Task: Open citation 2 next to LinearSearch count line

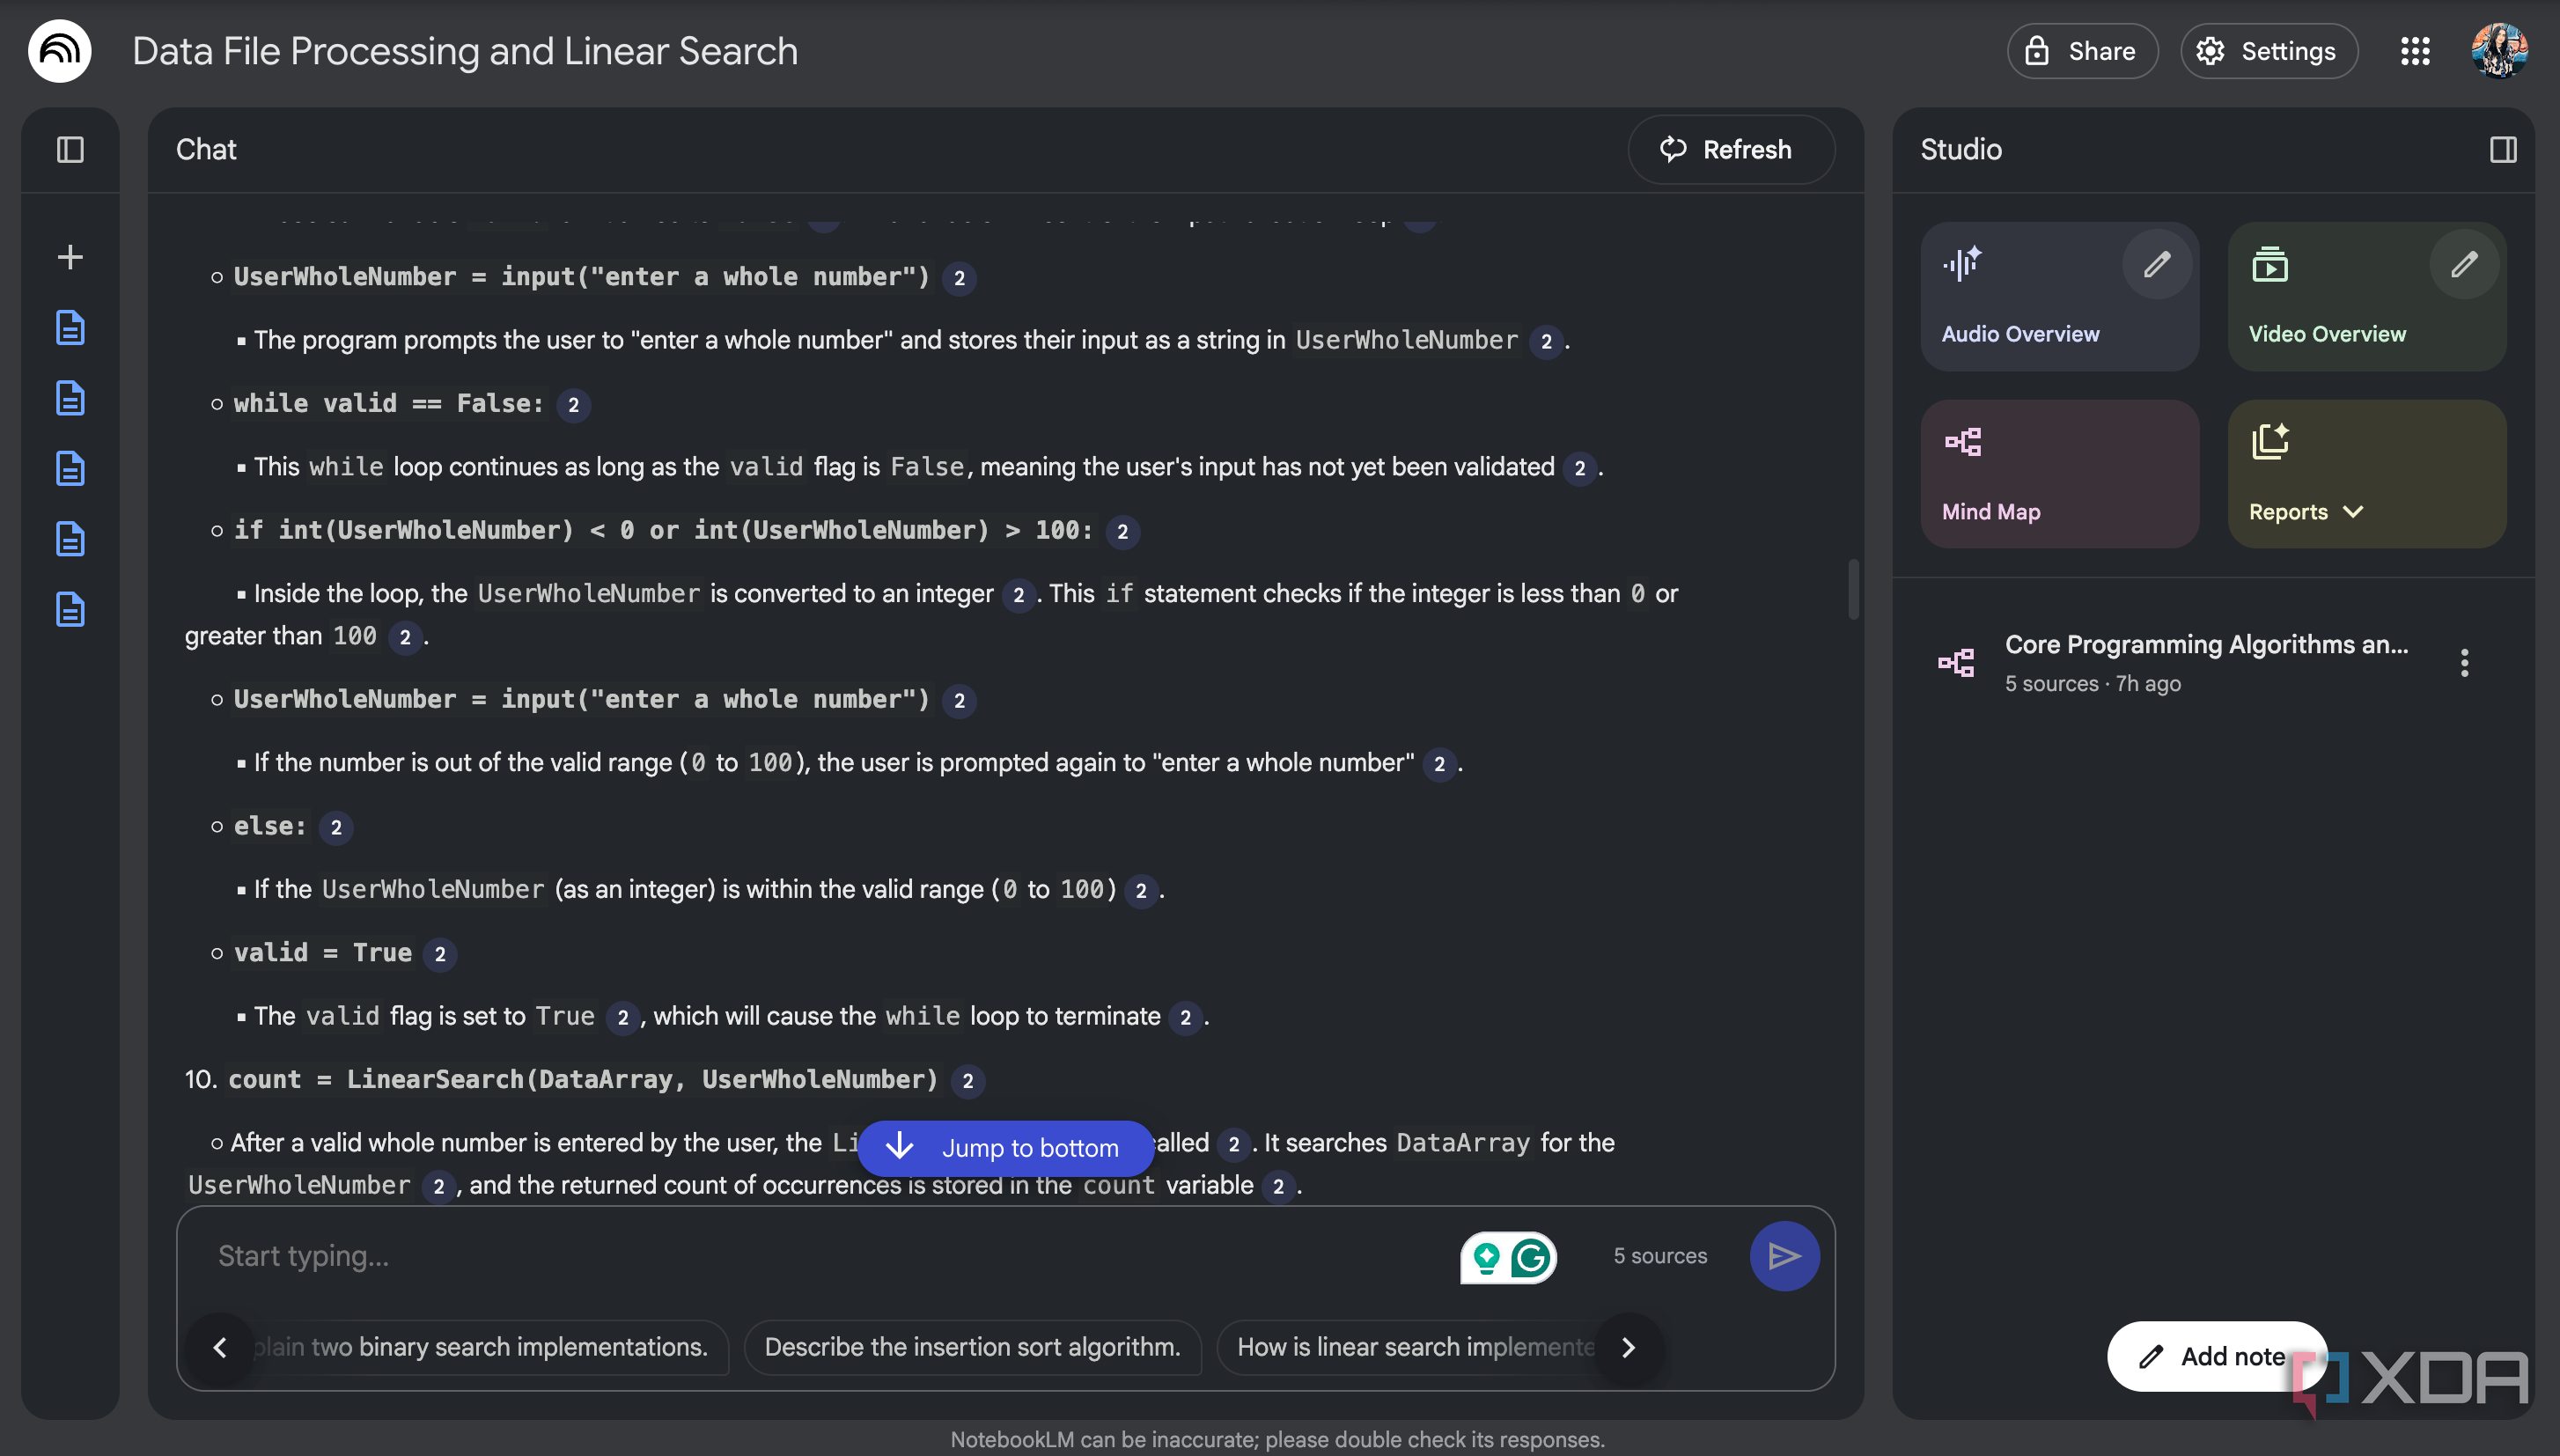Action: pos(967,1081)
